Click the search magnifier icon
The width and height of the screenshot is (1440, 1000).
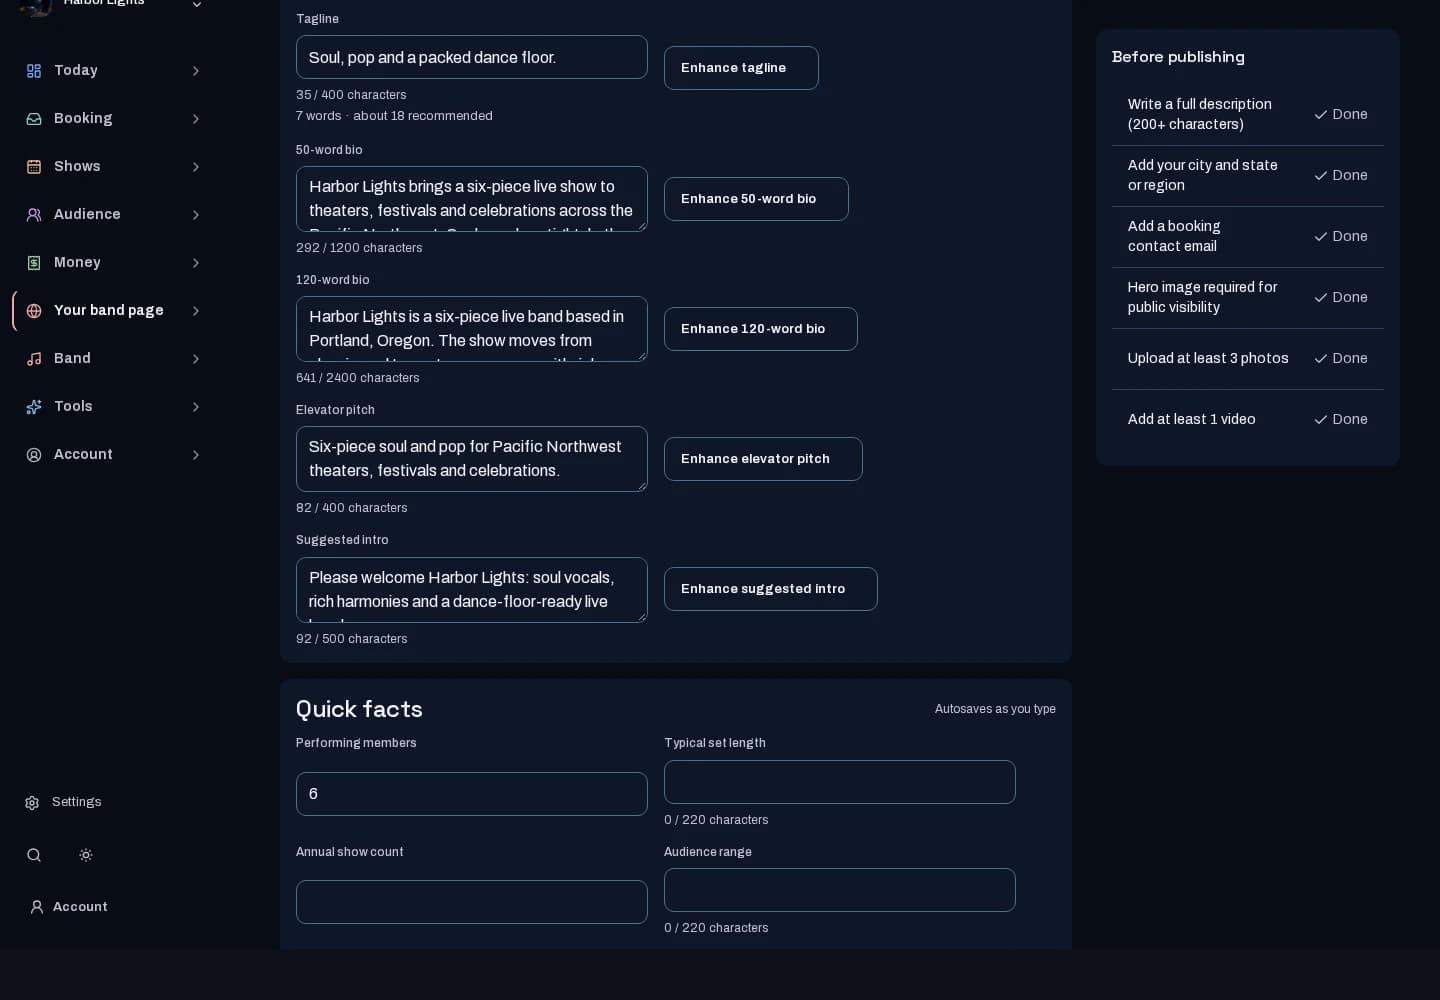click(34, 855)
